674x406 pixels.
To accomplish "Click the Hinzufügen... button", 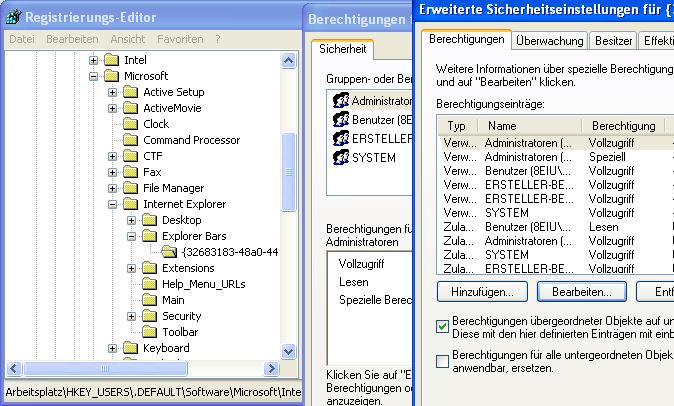I will pyautogui.click(x=482, y=292).
